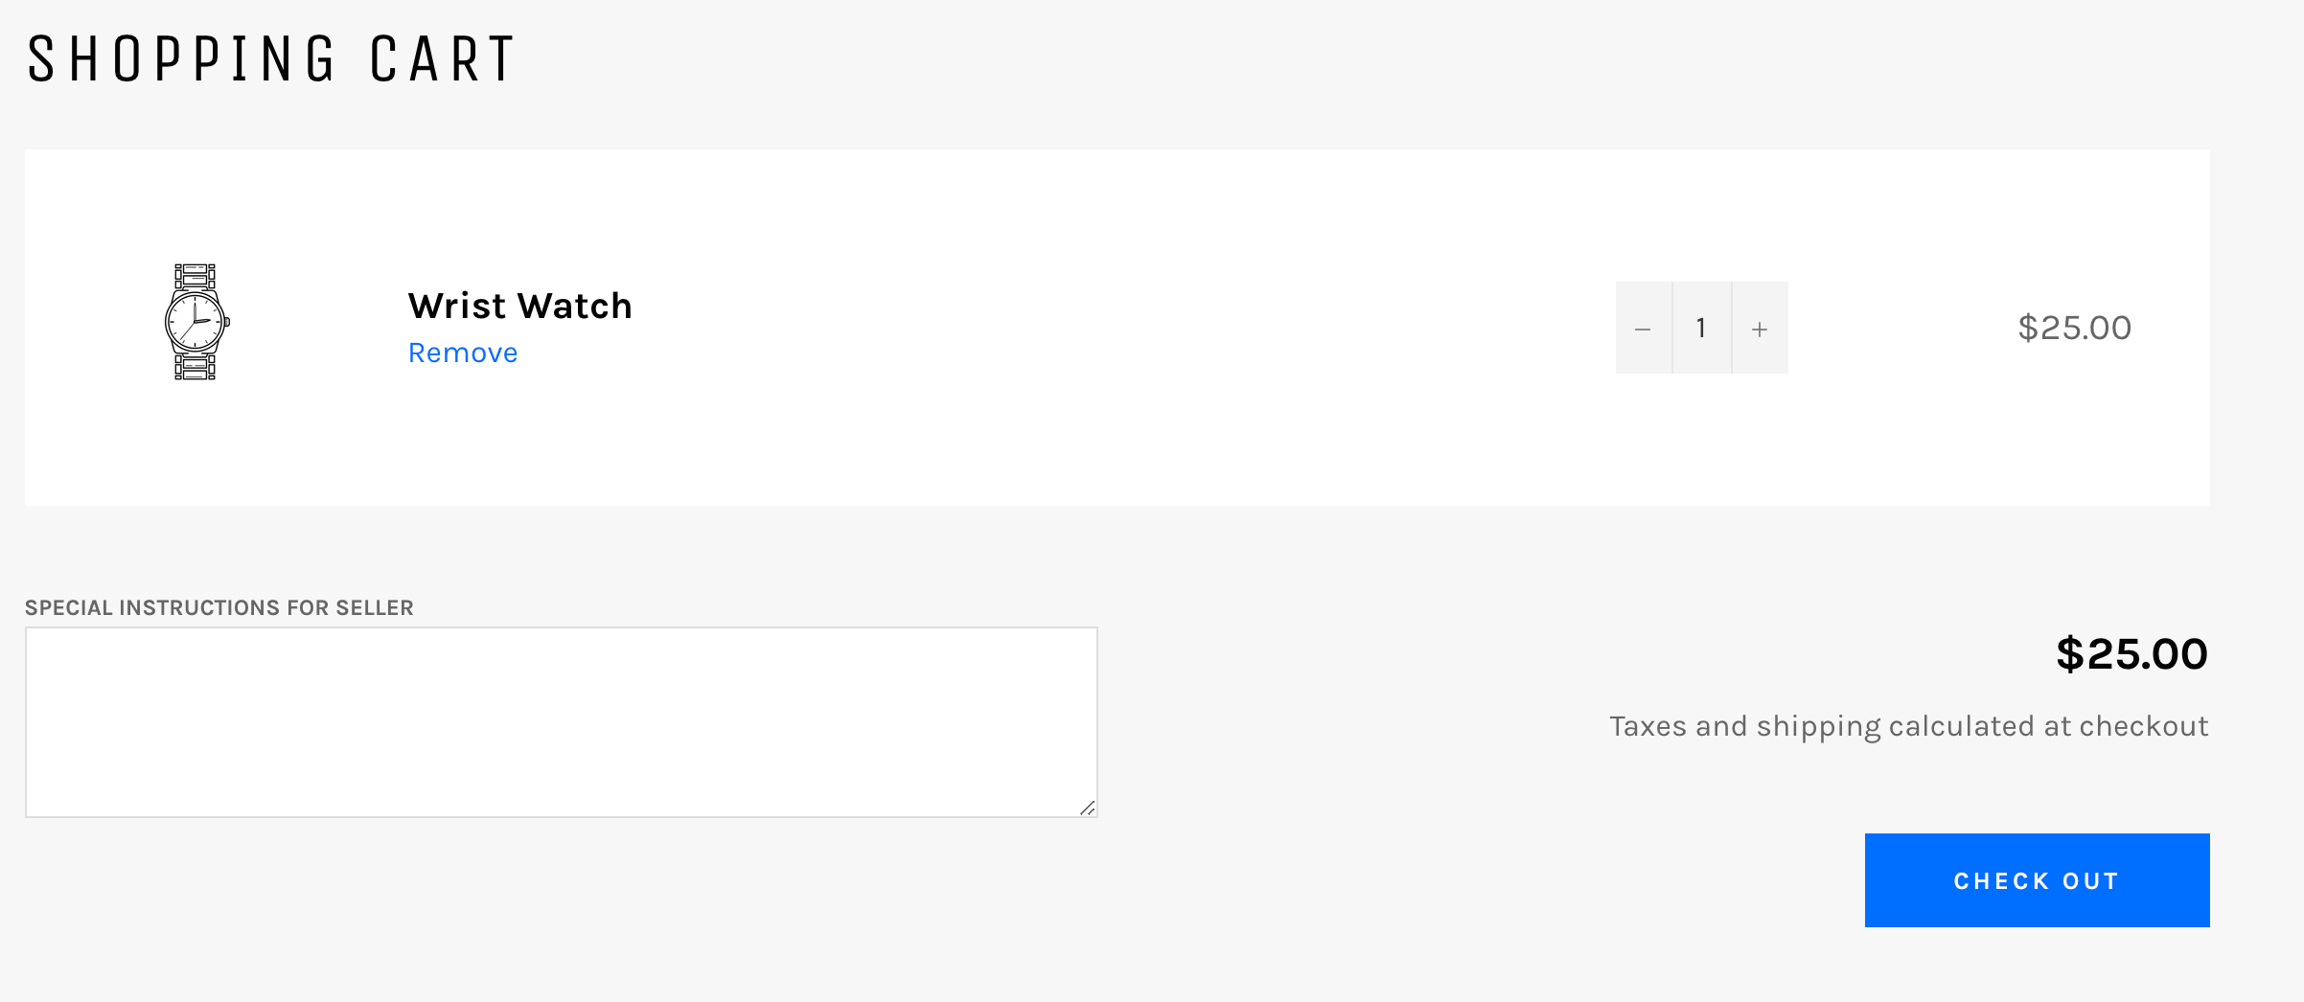The height and width of the screenshot is (1002, 2304).
Task: Open the Wrist Watch product title
Action: point(520,306)
